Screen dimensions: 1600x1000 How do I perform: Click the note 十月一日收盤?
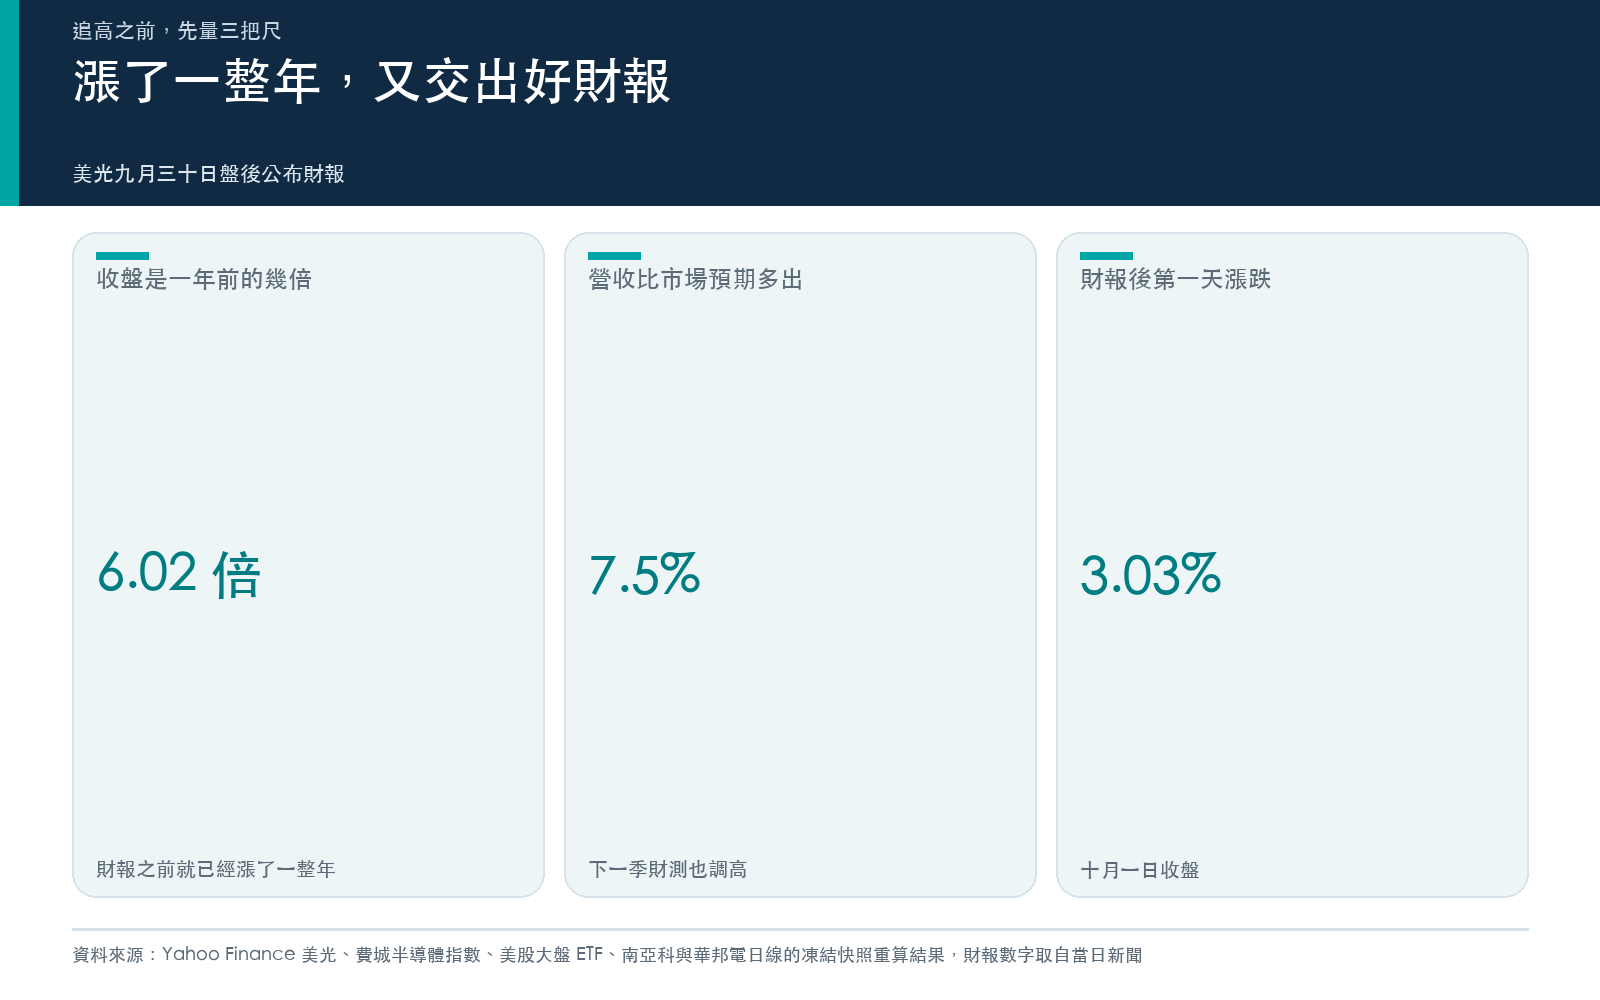1140,870
